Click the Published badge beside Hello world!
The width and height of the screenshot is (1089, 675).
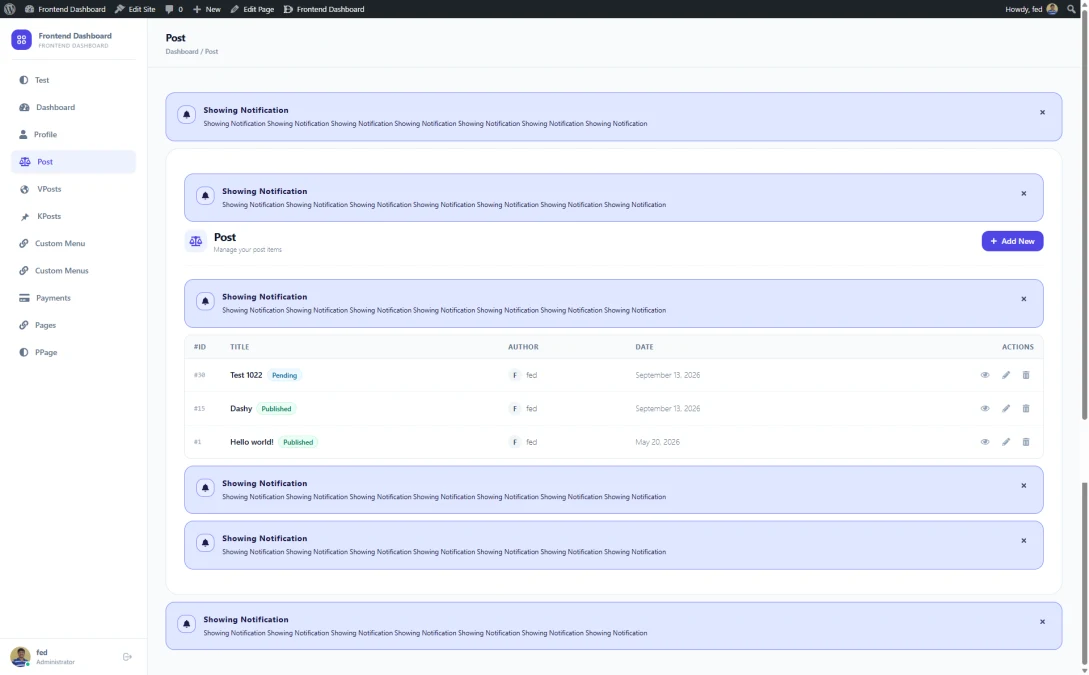point(298,442)
